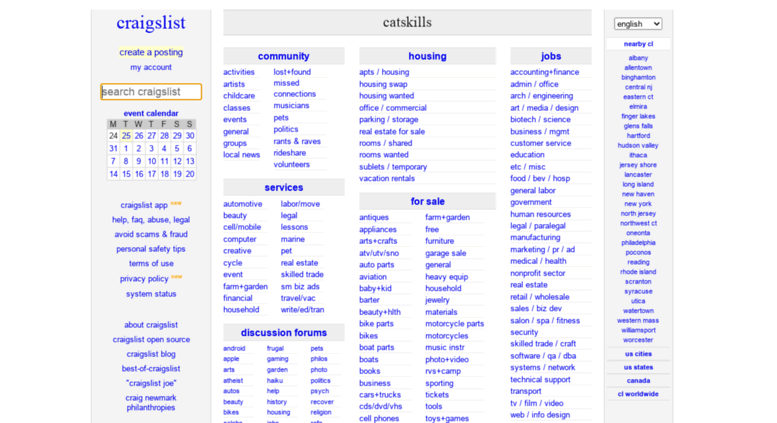Open system status link
Screen dimensions: 777x423
pyautogui.click(x=151, y=294)
